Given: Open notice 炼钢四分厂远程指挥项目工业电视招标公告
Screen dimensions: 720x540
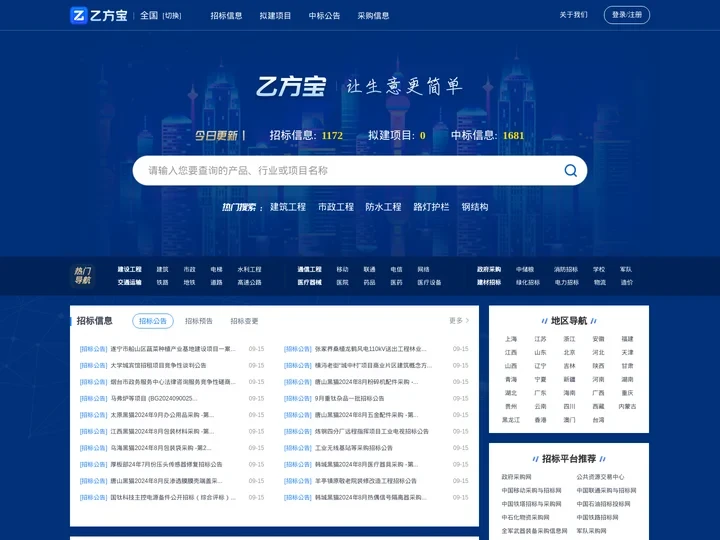Looking at the screenshot, I should pos(371,431).
